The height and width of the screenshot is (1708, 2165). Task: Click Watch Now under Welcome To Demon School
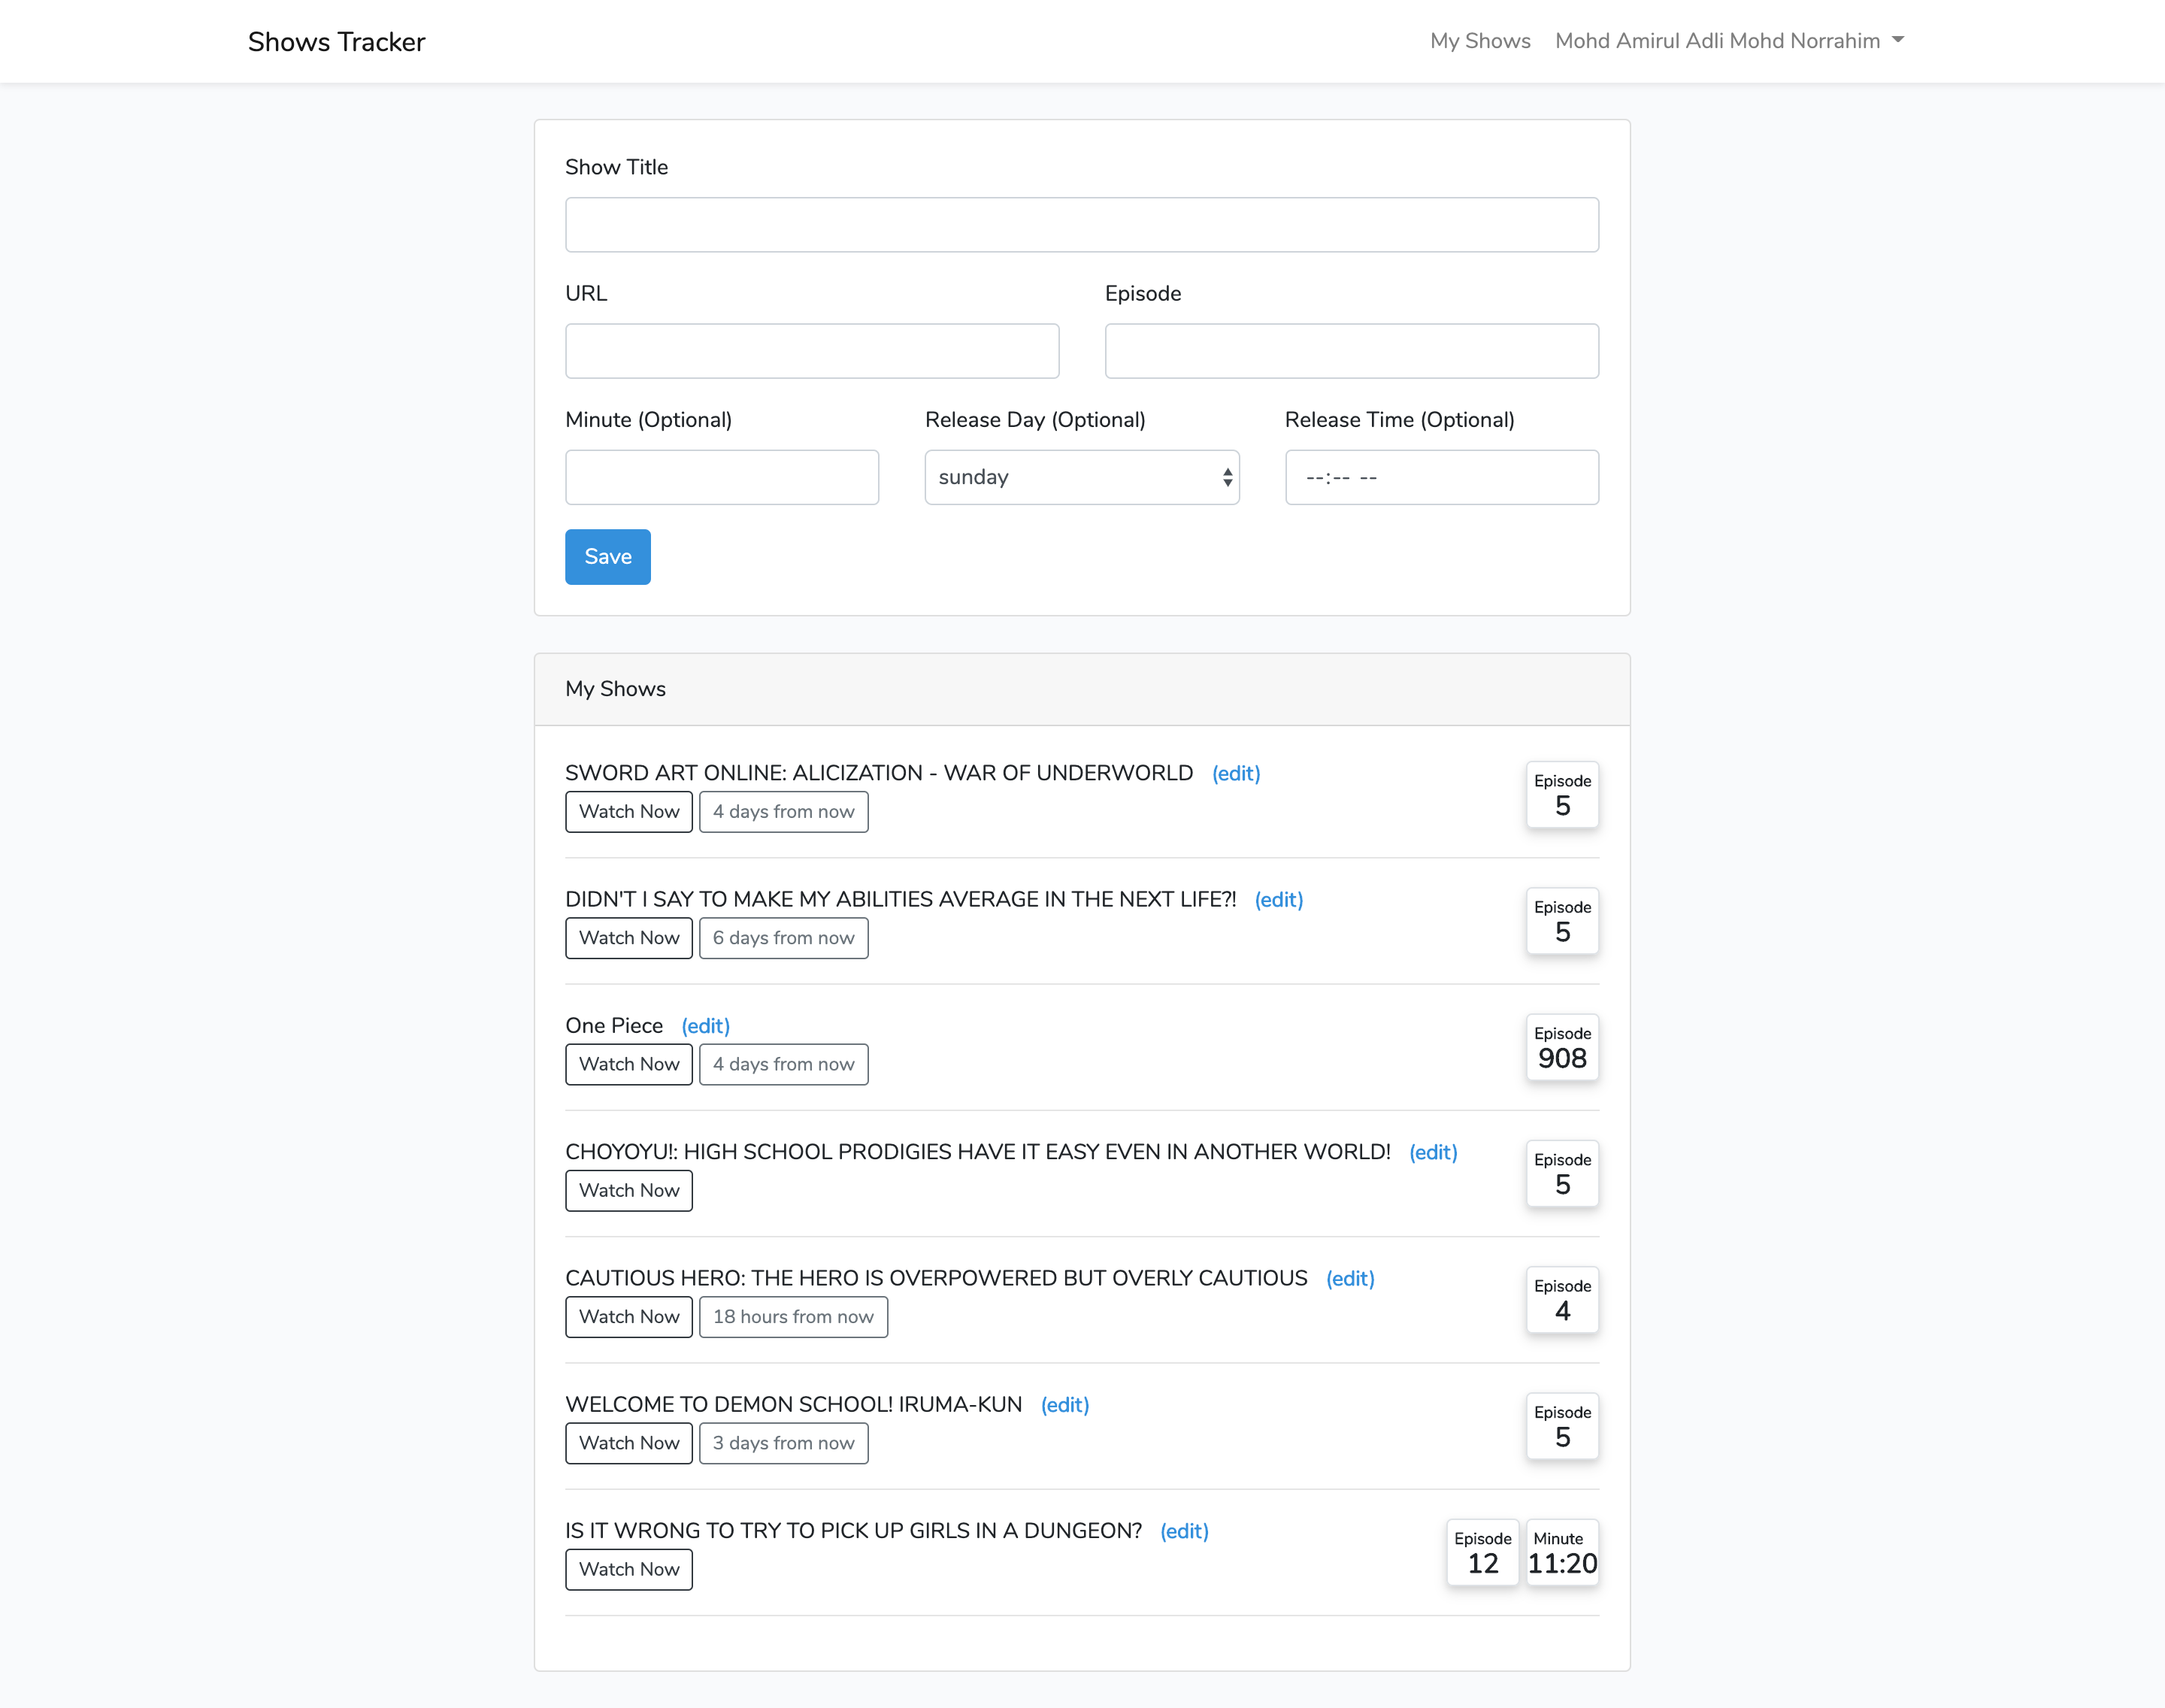click(x=628, y=1443)
